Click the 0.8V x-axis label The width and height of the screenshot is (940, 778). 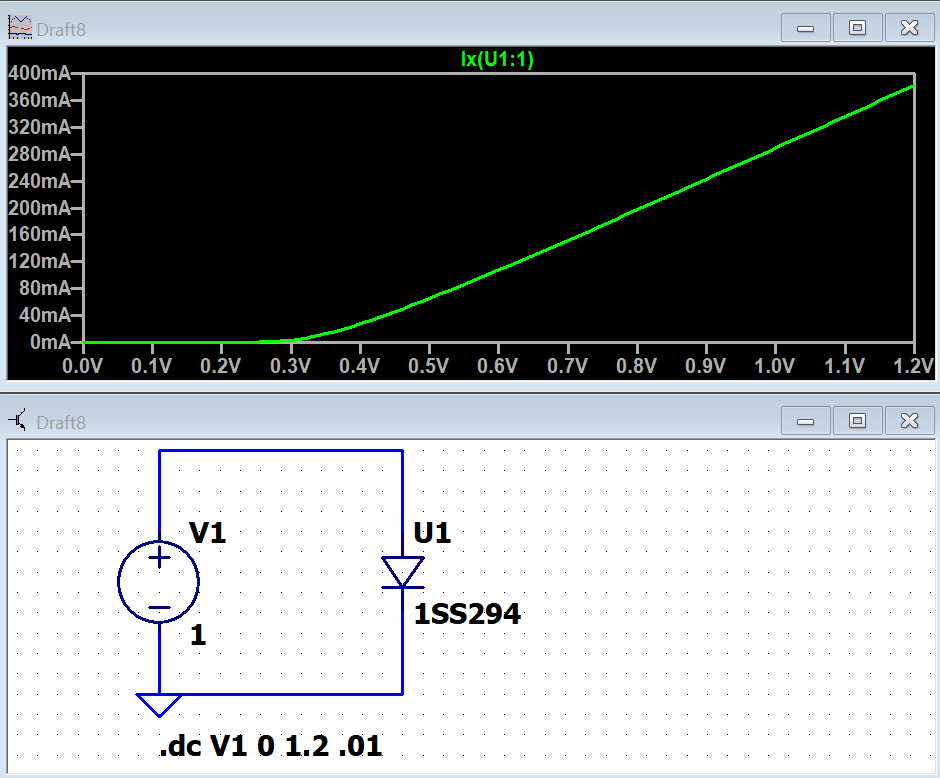(x=637, y=366)
